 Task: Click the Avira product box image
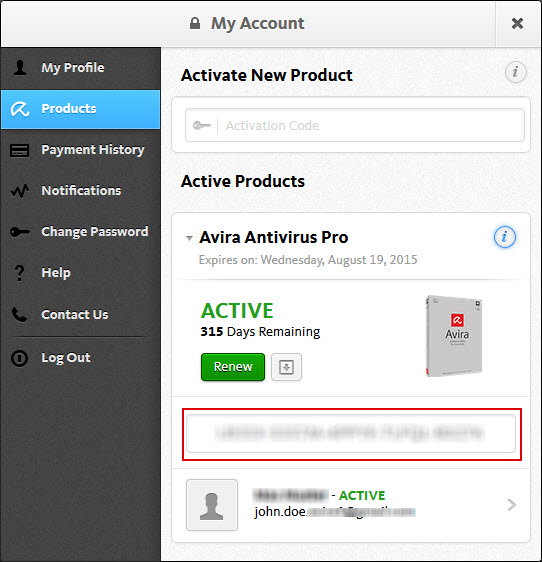(454, 336)
